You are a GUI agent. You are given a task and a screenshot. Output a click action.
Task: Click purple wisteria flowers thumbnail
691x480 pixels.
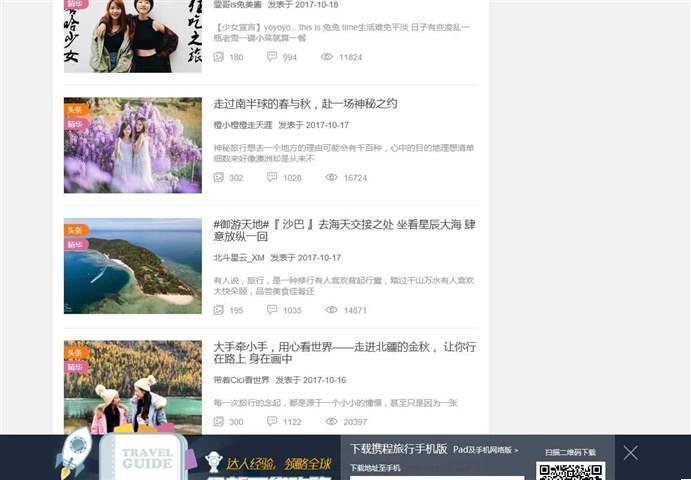tap(132, 145)
